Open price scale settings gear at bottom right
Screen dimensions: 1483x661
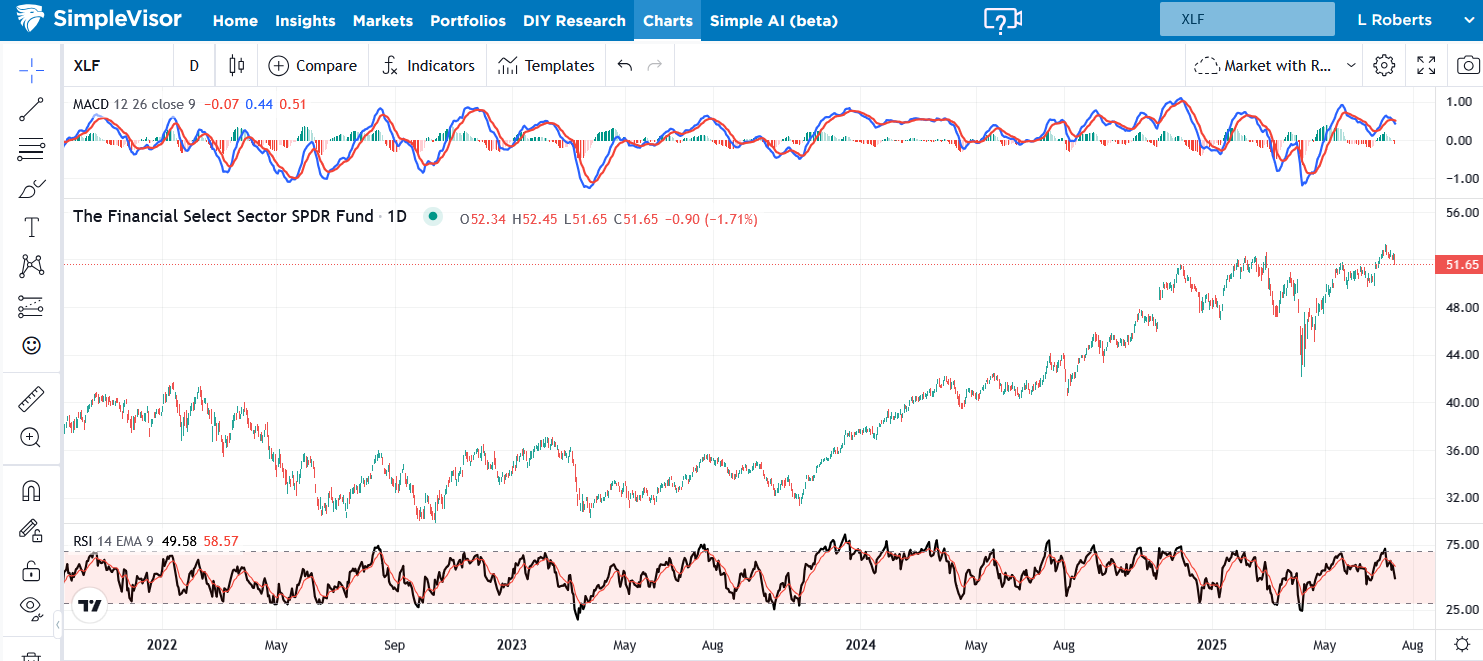coord(1462,644)
